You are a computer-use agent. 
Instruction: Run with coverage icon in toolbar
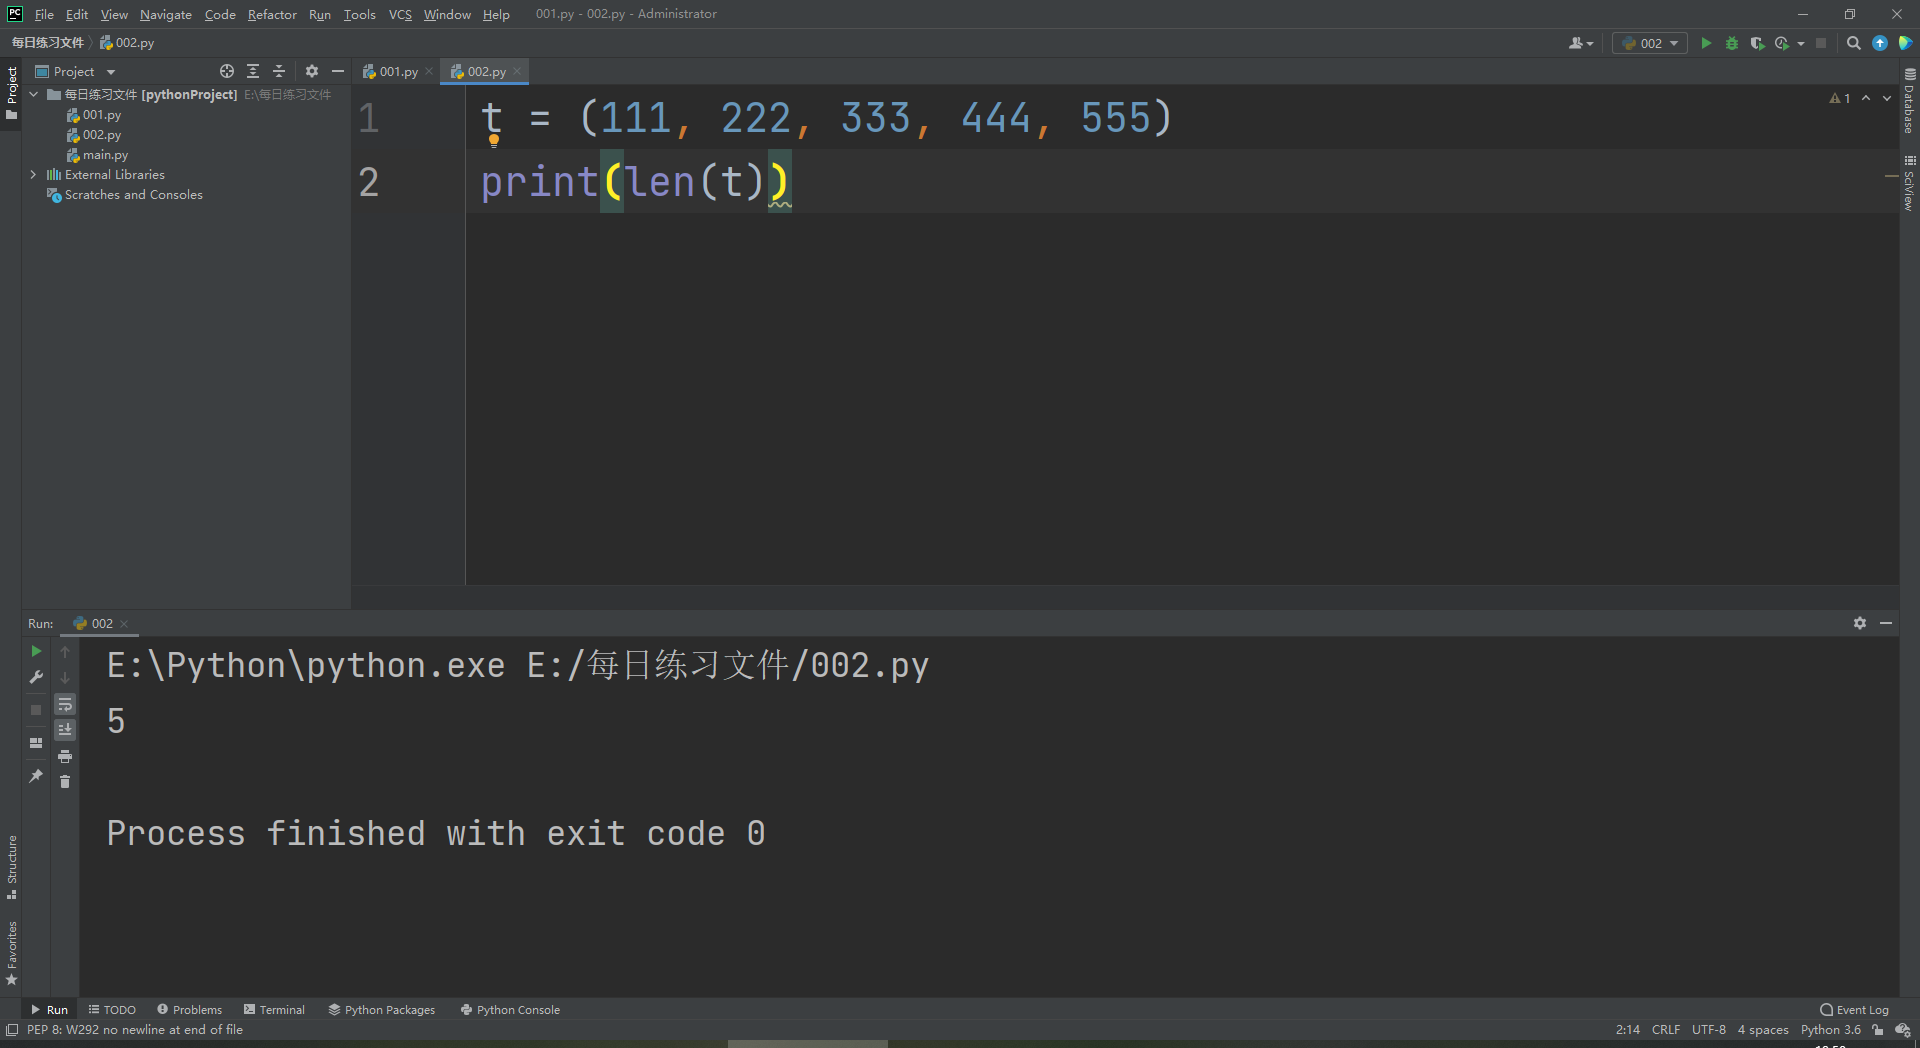pyautogui.click(x=1757, y=43)
